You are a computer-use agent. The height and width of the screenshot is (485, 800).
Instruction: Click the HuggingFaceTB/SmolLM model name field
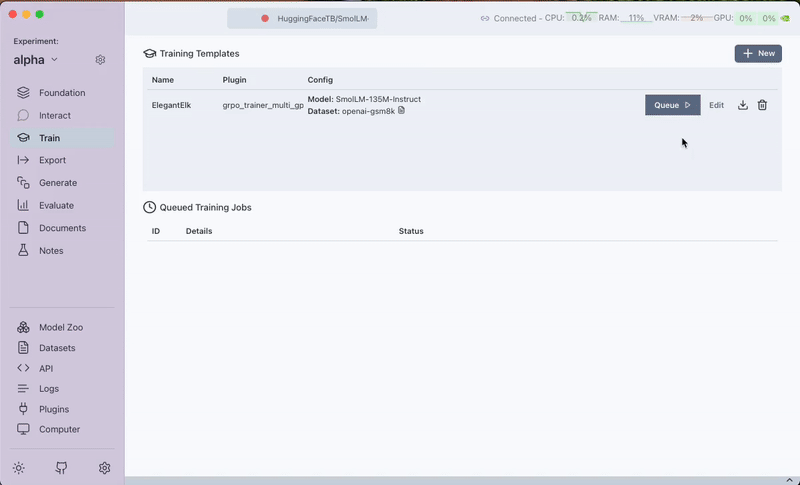click(322, 18)
